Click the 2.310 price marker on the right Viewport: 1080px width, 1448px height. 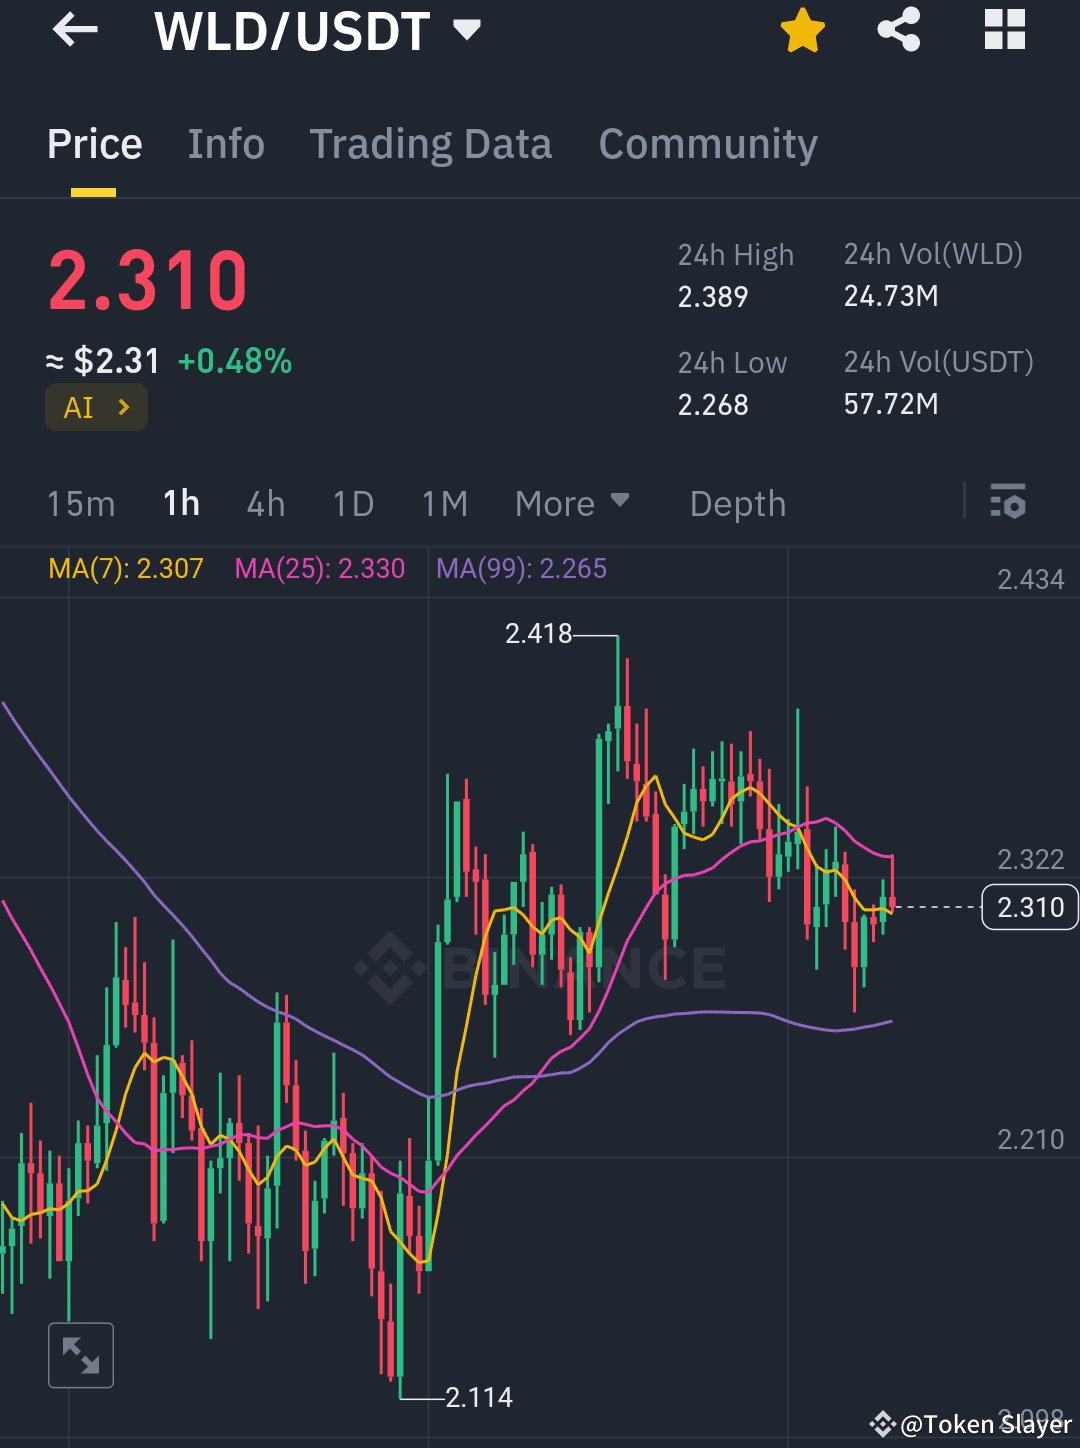pyautogui.click(x=1030, y=907)
